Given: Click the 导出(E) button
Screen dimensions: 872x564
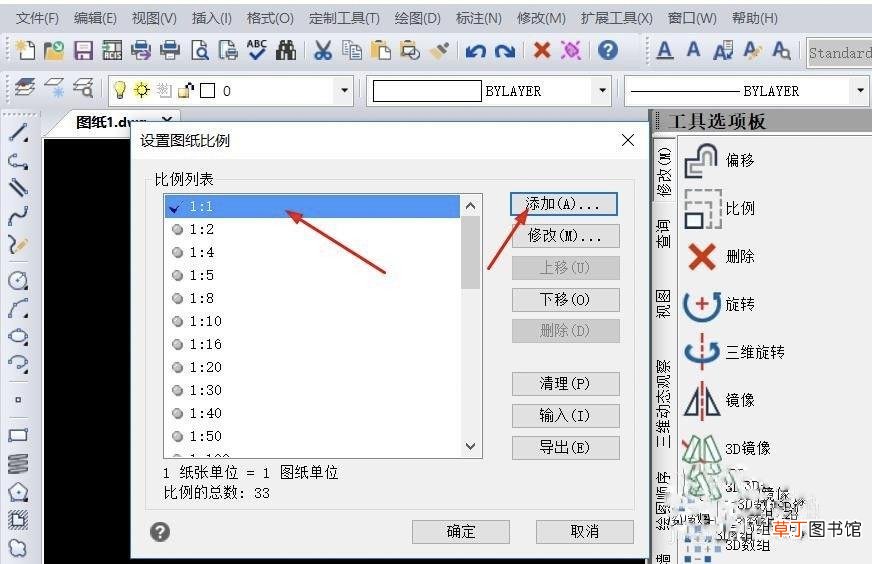Looking at the screenshot, I should (566, 448).
